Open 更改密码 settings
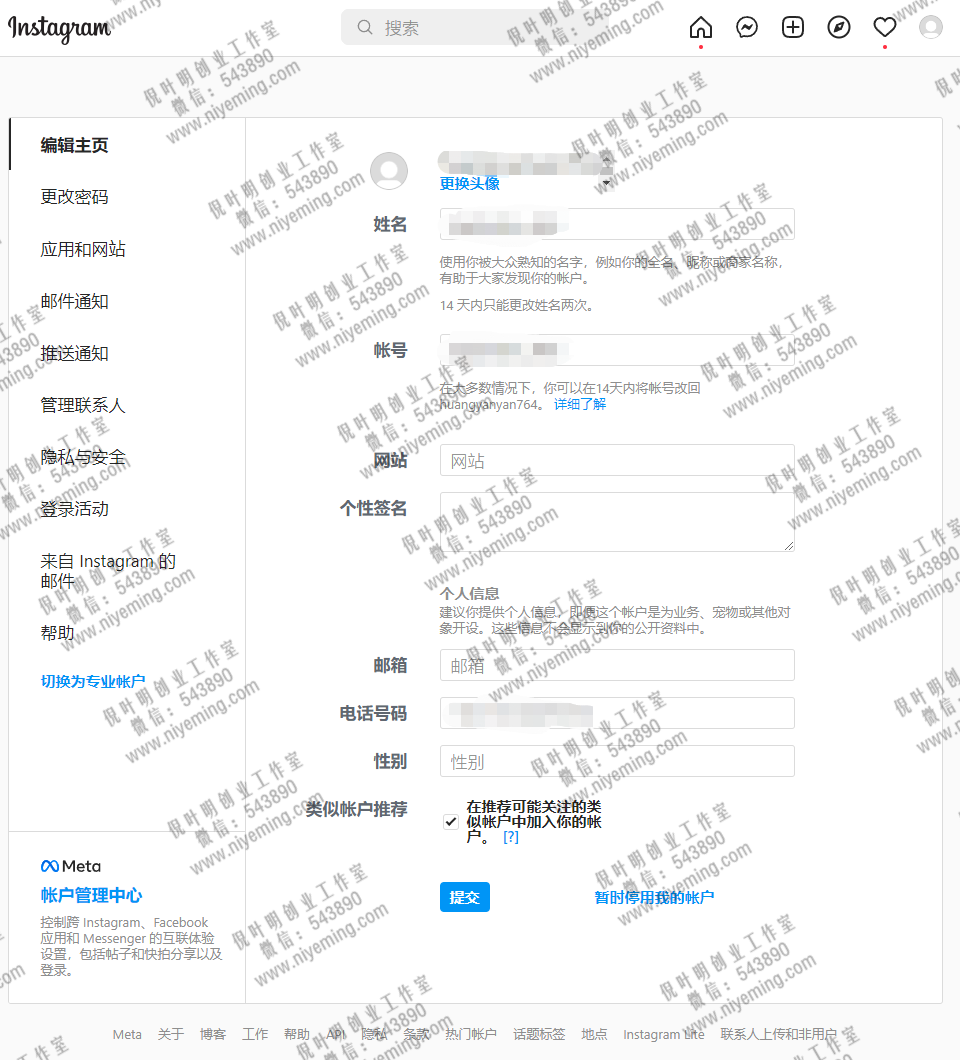The image size is (960, 1060). click(x=74, y=197)
